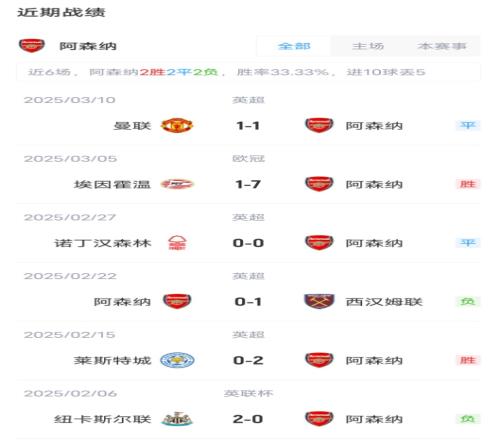Switch to the 全部 tab
This screenshot has width=500, height=440.
pyautogui.click(x=294, y=46)
